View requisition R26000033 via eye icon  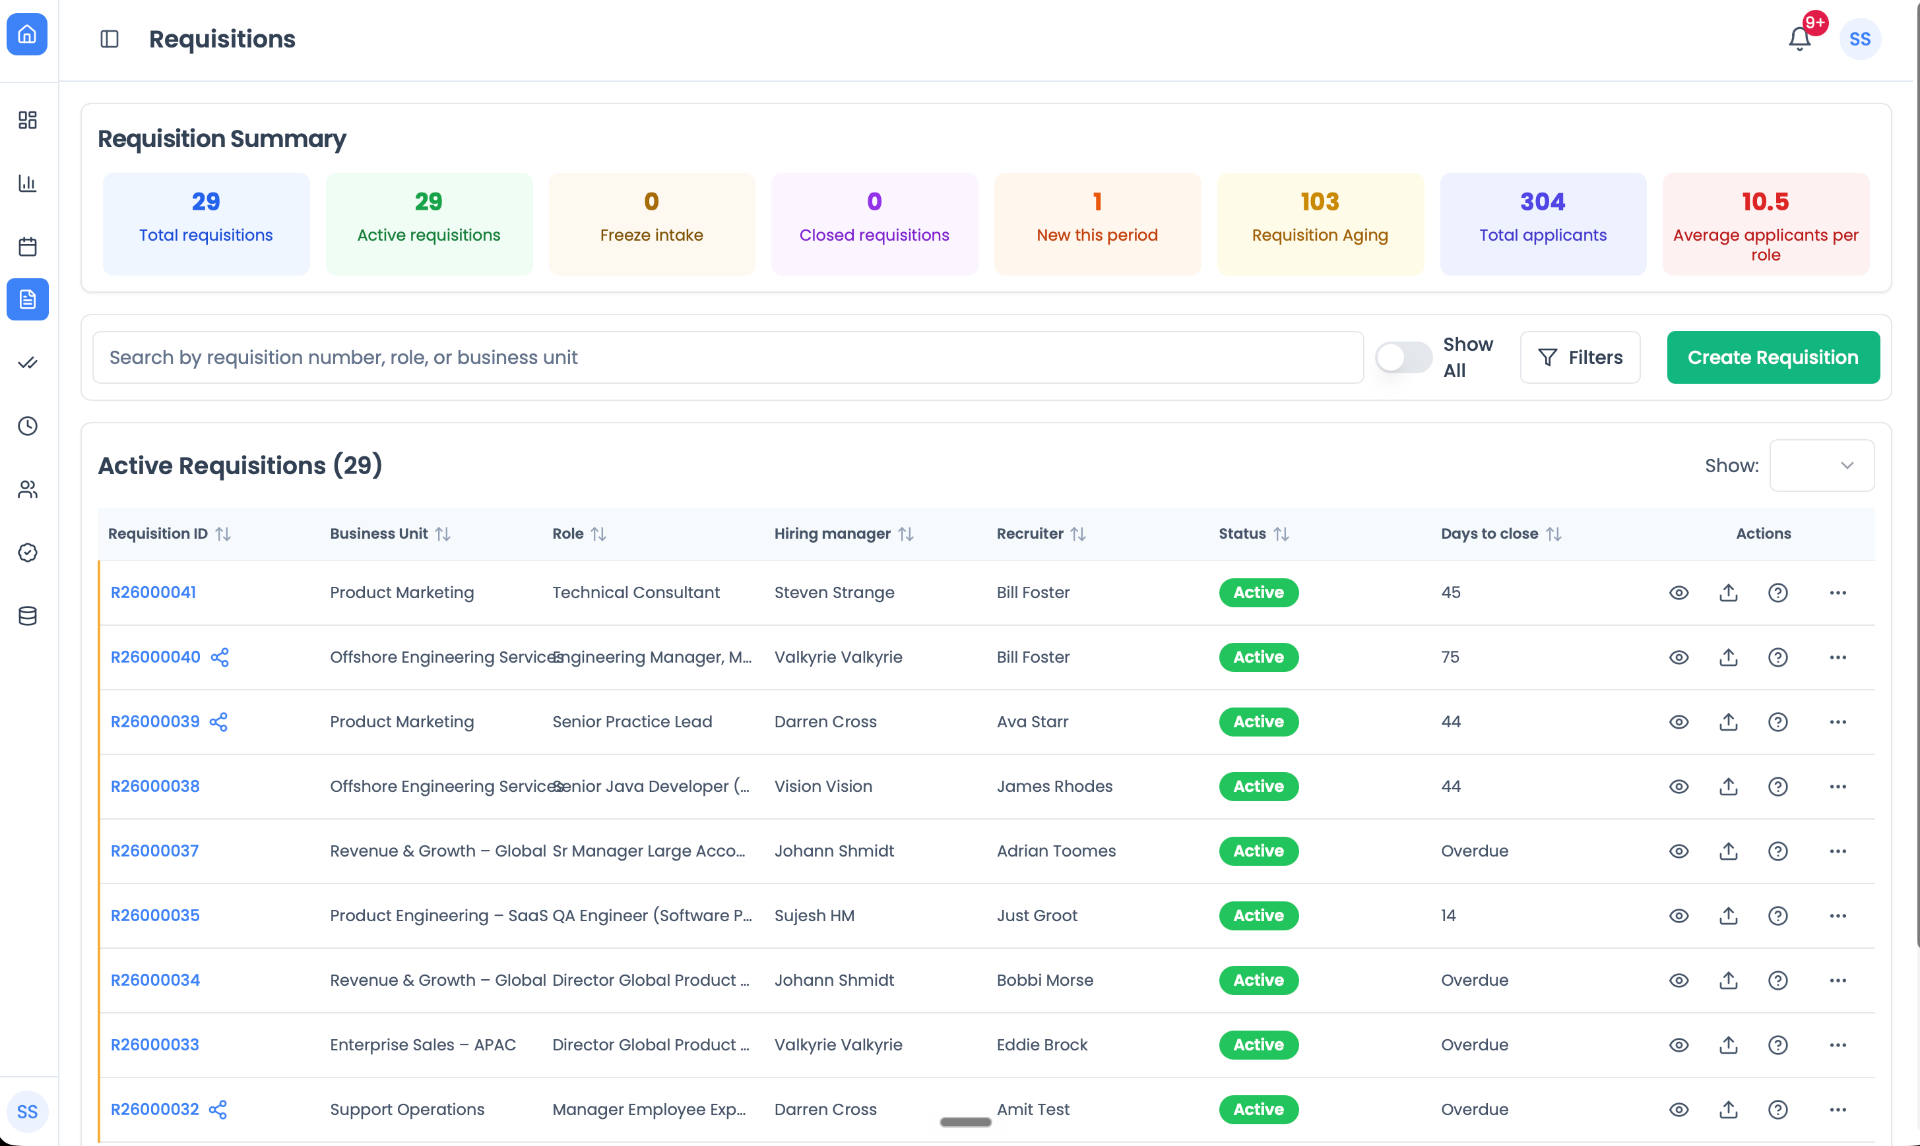[x=1679, y=1045]
